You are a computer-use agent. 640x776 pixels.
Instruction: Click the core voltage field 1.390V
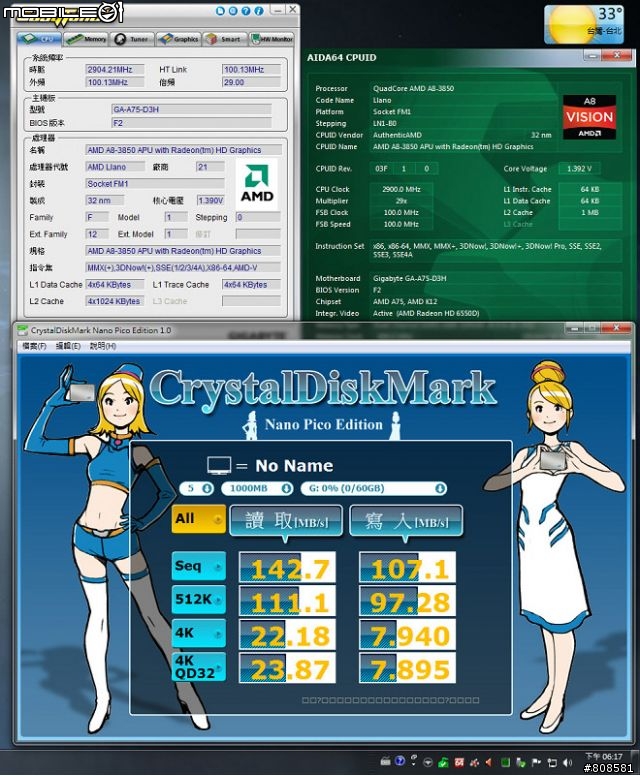pyautogui.click(x=210, y=200)
